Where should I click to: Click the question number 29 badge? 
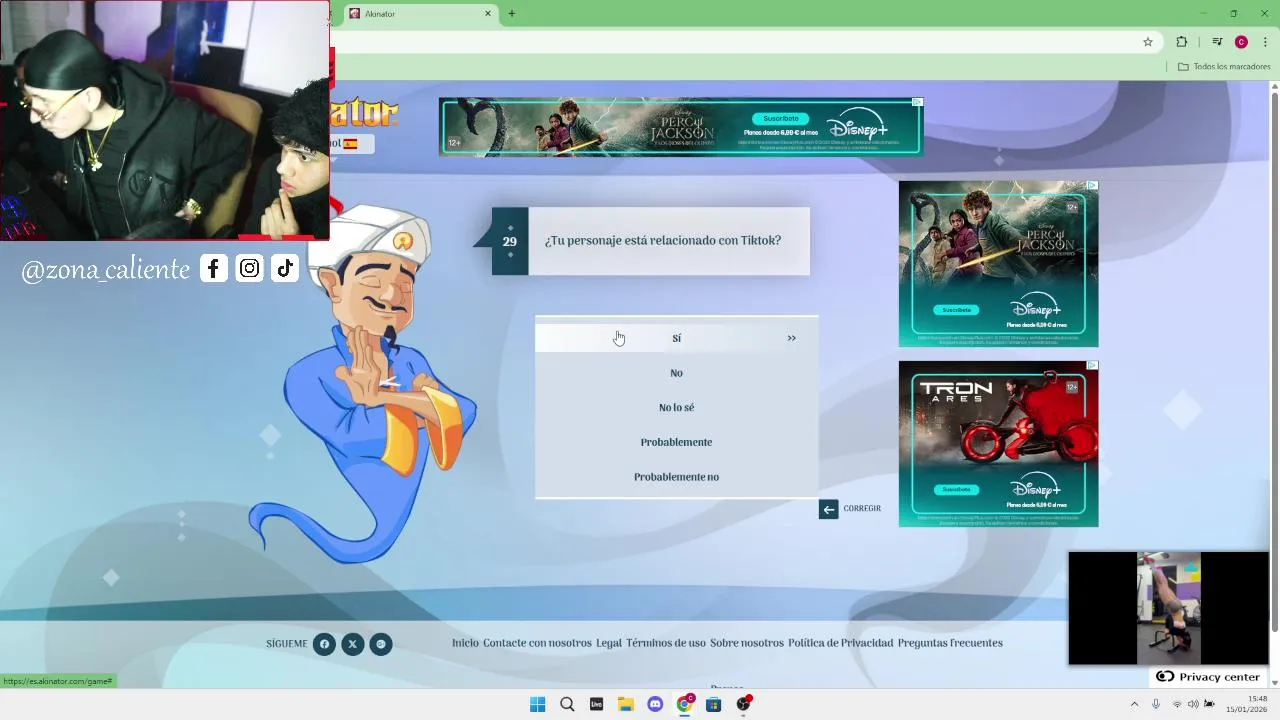click(510, 241)
